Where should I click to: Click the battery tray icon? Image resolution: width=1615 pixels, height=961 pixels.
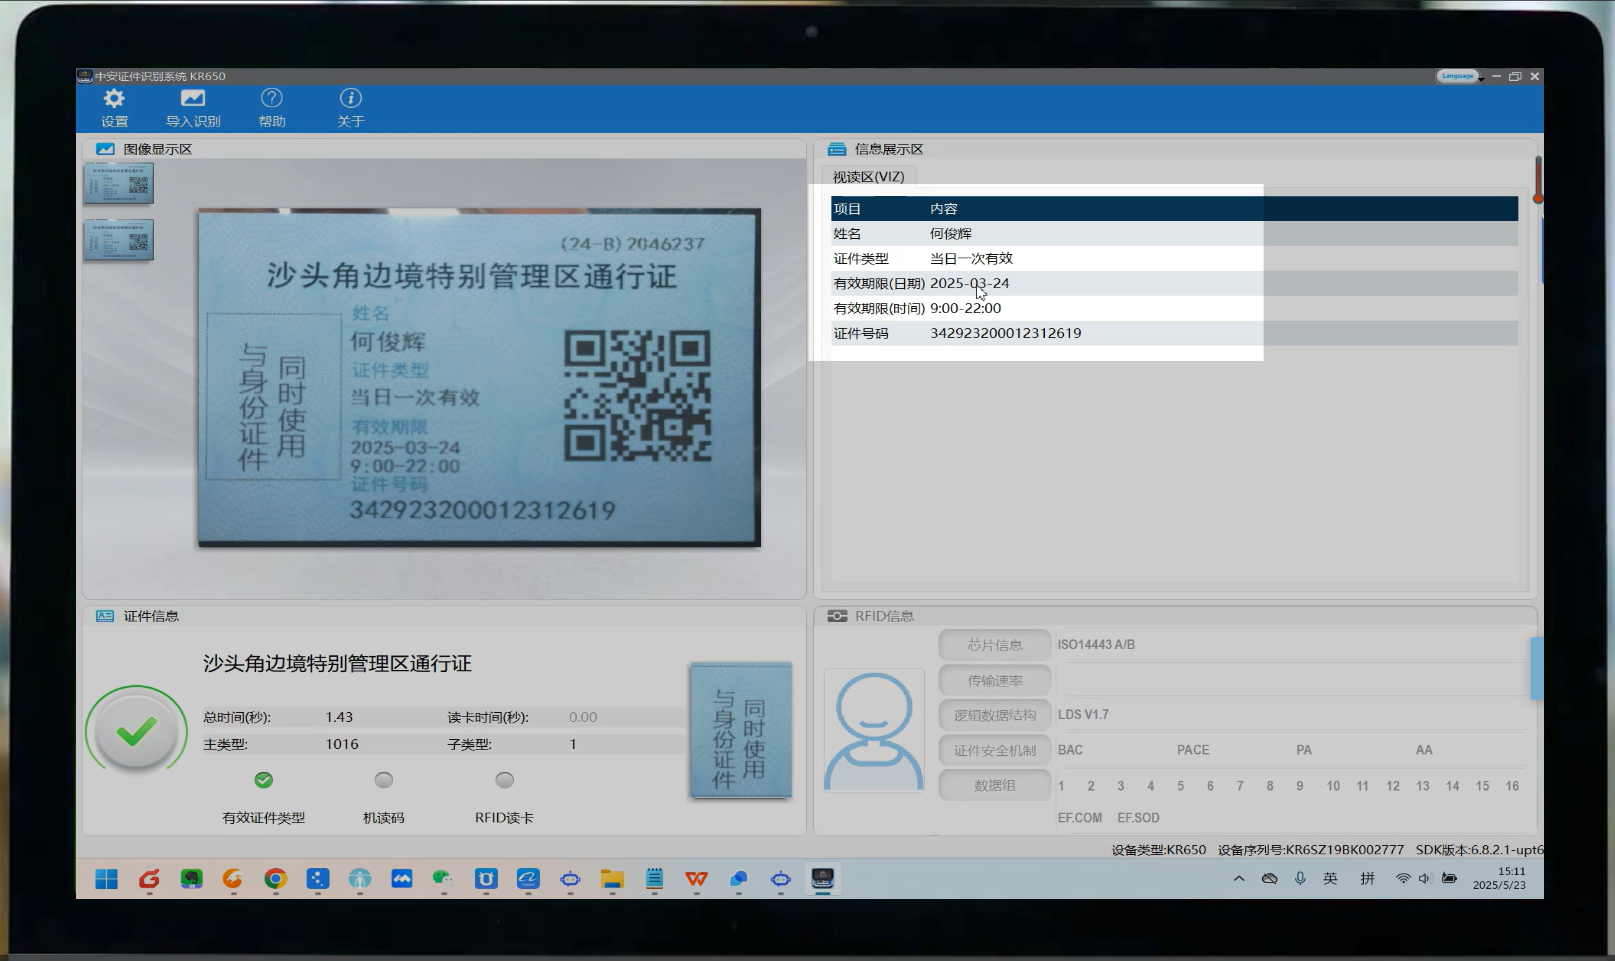[1449, 879]
